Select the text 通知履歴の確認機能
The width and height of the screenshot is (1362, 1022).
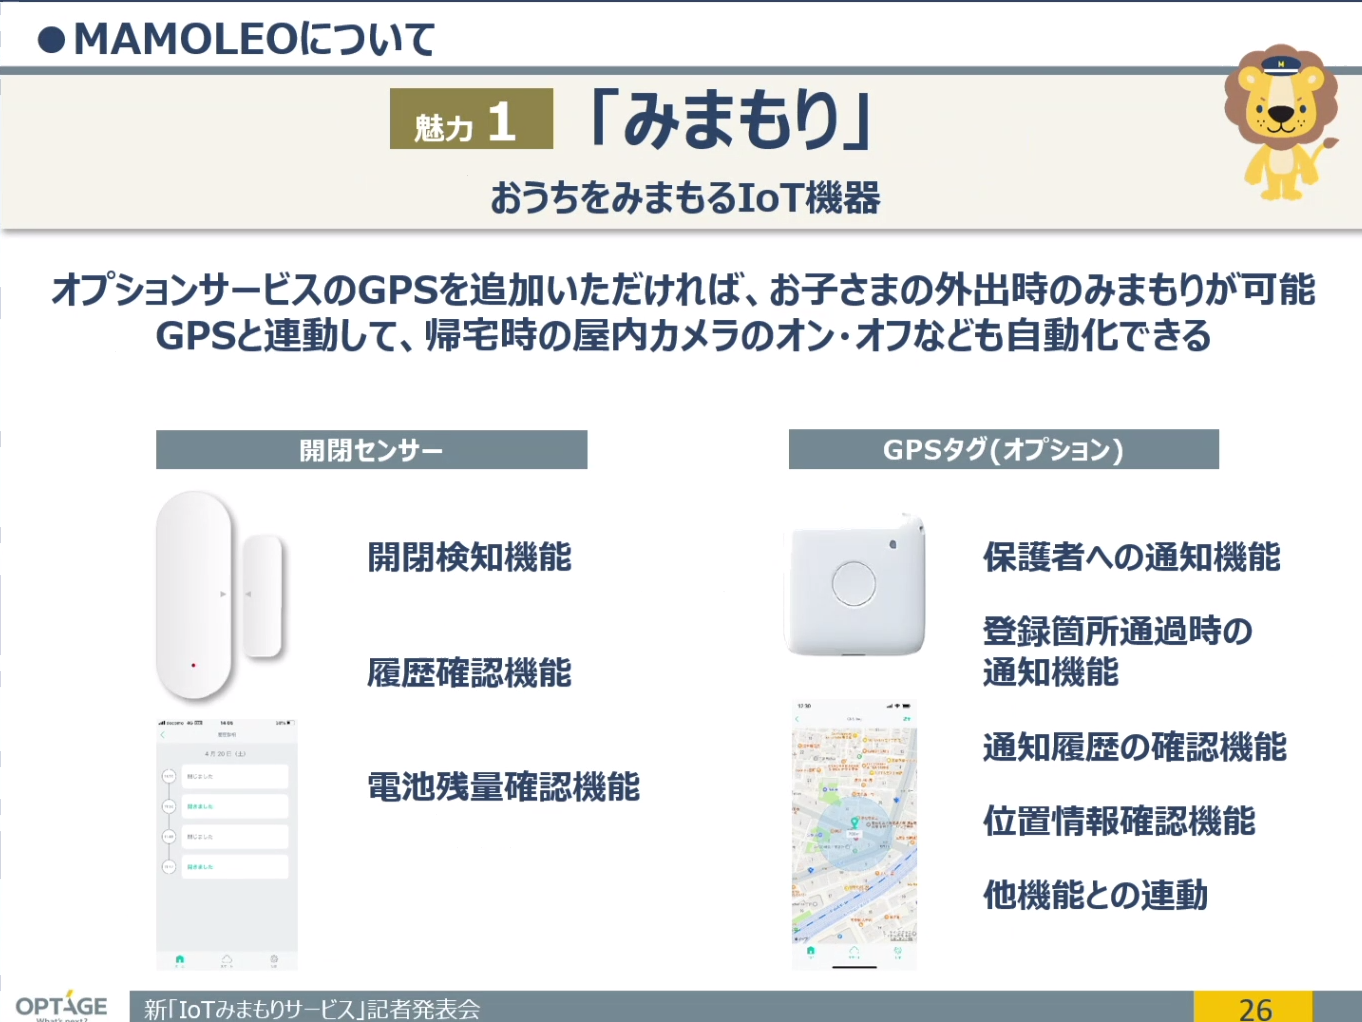click(1135, 747)
